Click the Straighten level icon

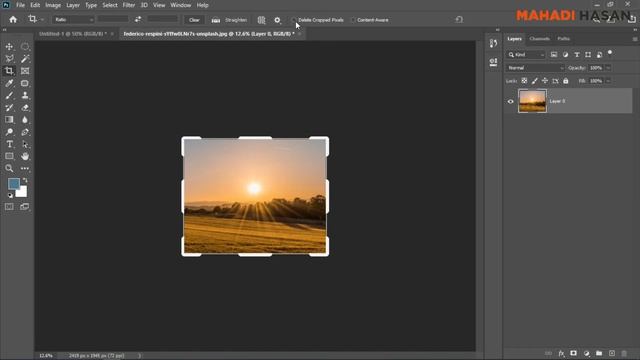[216, 20]
